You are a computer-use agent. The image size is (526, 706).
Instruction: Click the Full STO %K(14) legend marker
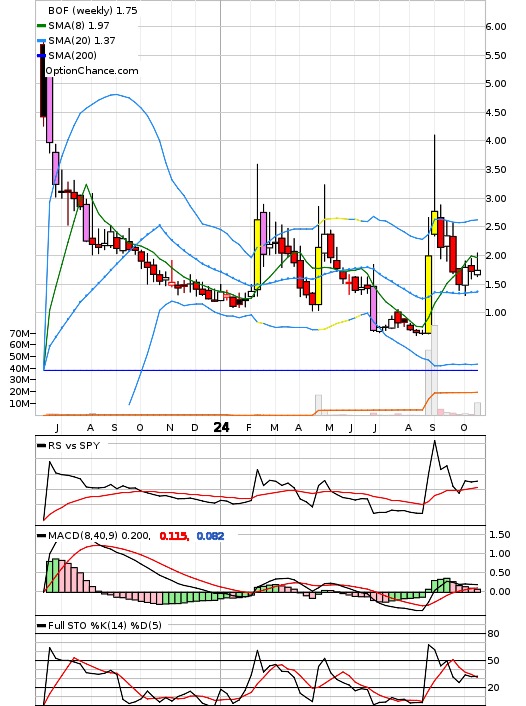[x=41, y=625]
